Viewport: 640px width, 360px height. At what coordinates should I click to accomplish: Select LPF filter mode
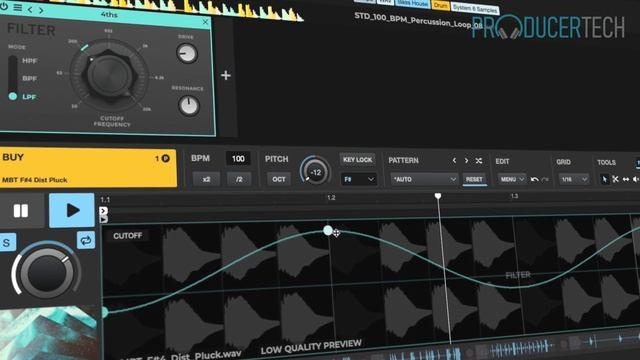[x=29, y=97]
